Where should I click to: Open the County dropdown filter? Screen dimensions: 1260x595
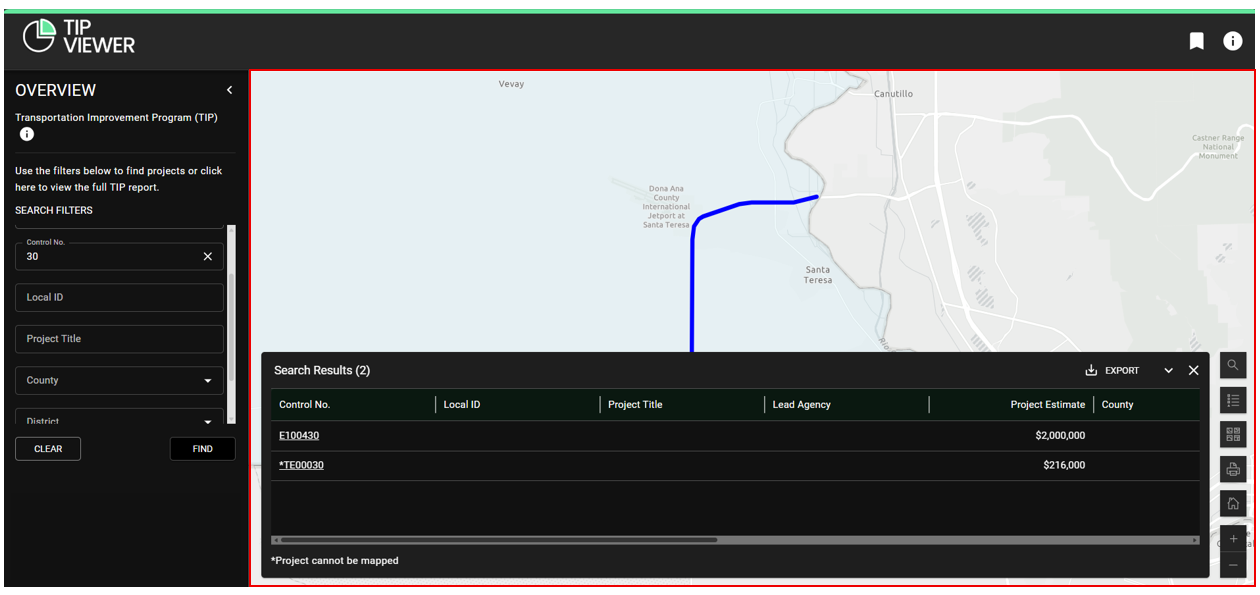119,380
